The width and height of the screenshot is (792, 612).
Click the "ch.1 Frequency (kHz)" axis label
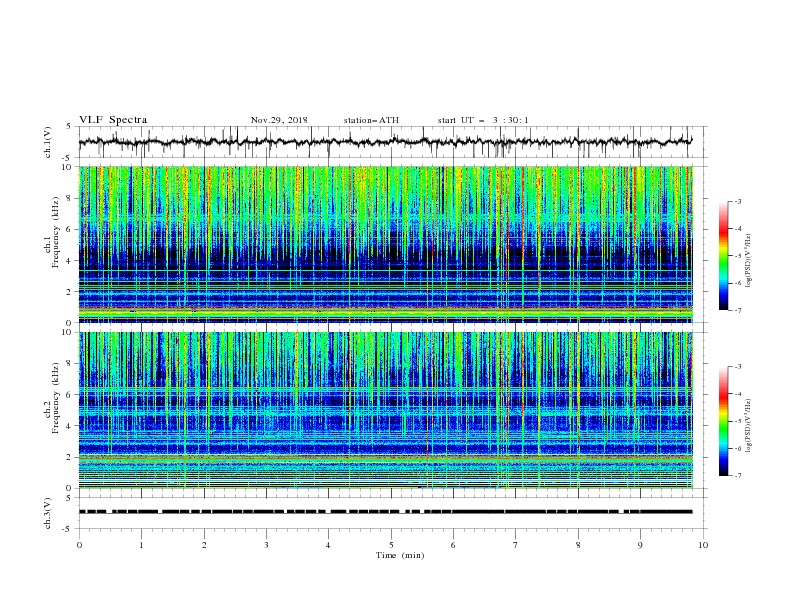[x=52, y=230]
